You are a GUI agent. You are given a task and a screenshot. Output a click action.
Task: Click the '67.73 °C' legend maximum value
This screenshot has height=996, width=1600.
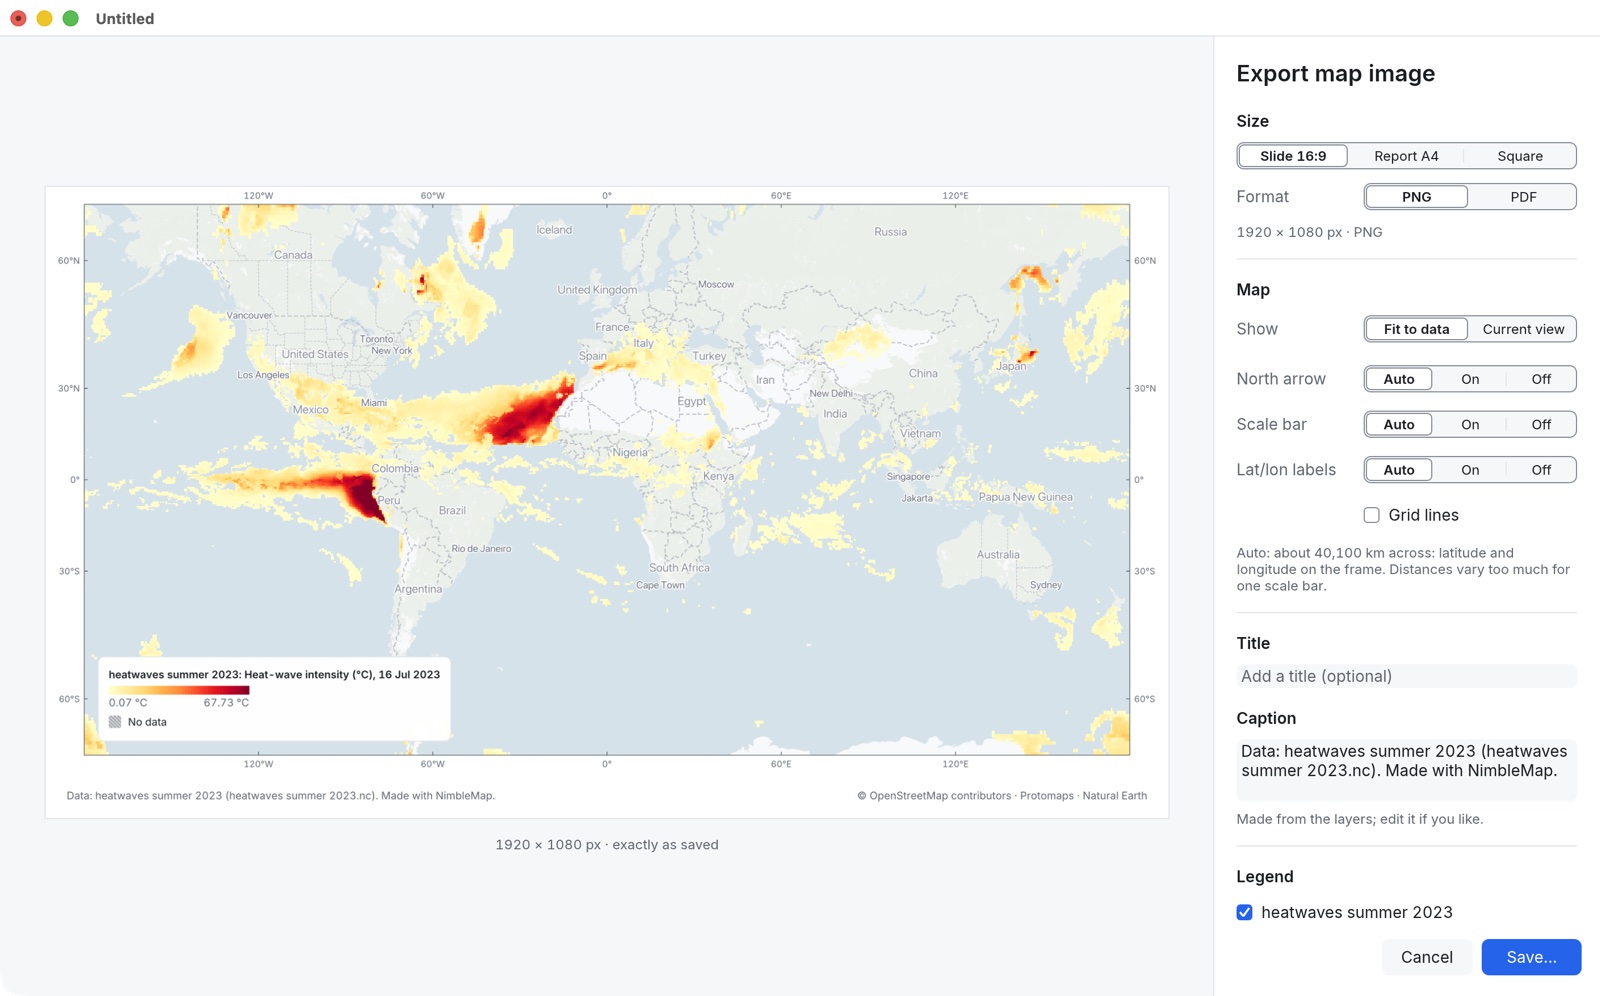pyautogui.click(x=226, y=703)
